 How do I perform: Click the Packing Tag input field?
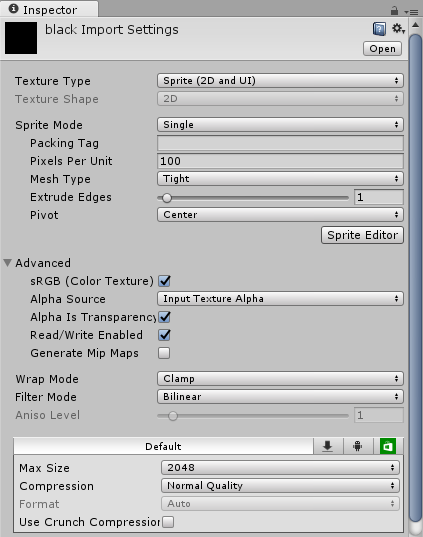pyautogui.click(x=280, y=143)
